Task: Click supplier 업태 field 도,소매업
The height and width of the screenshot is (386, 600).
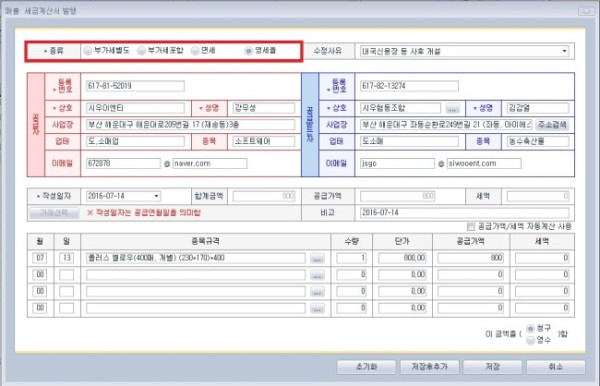Action: pos(135,141)
